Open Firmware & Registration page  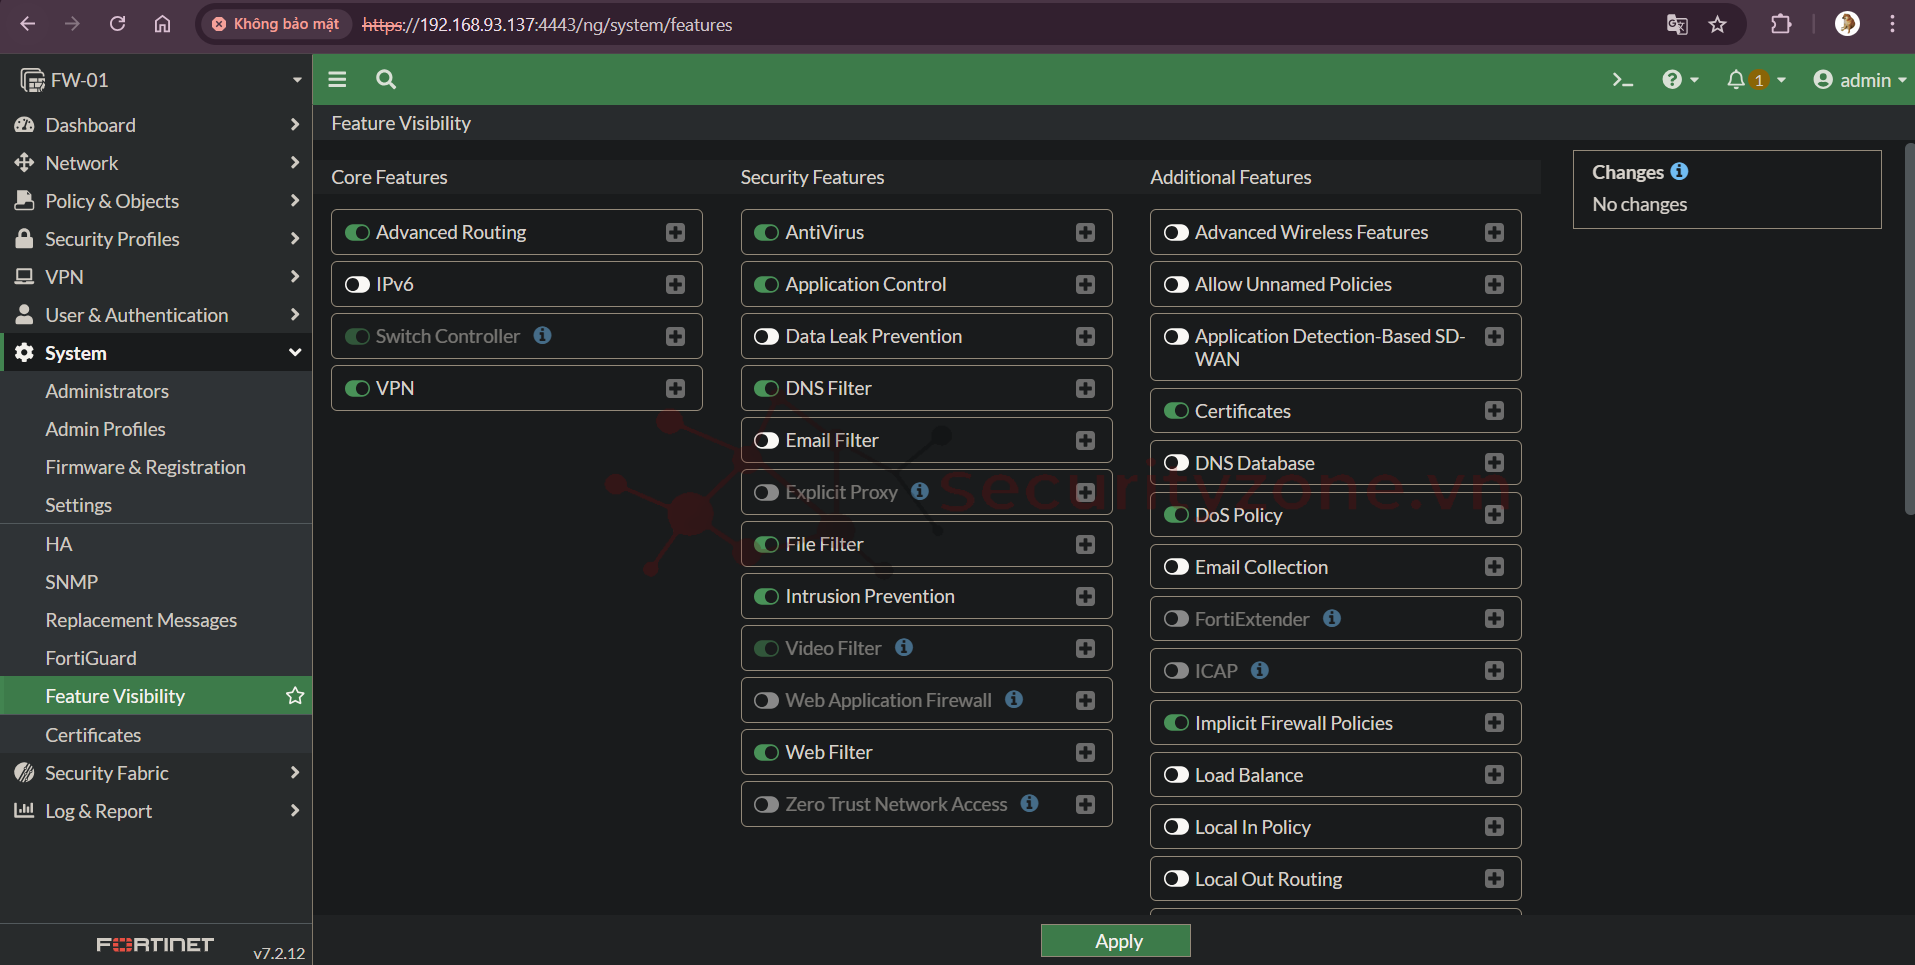(145, 467)
